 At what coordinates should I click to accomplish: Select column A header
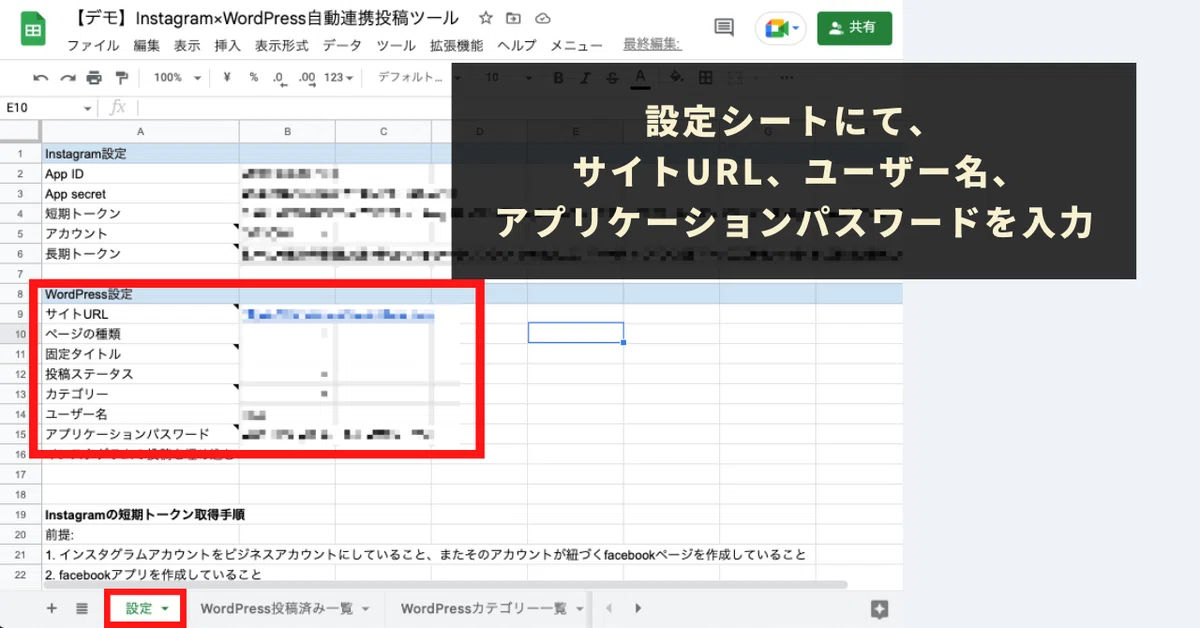click(140, 132)
